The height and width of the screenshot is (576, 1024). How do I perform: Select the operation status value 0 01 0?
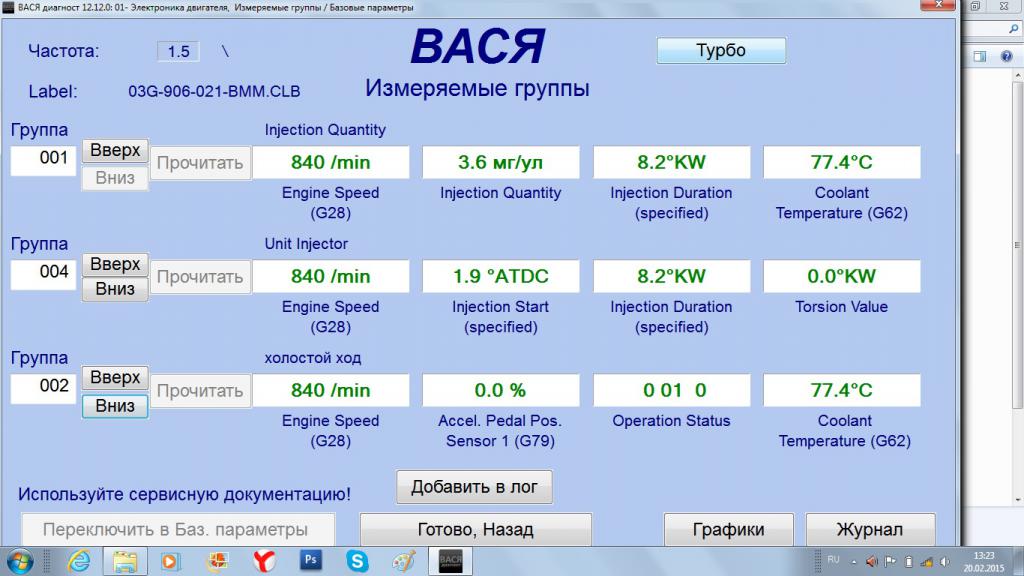tap(671, 390)
